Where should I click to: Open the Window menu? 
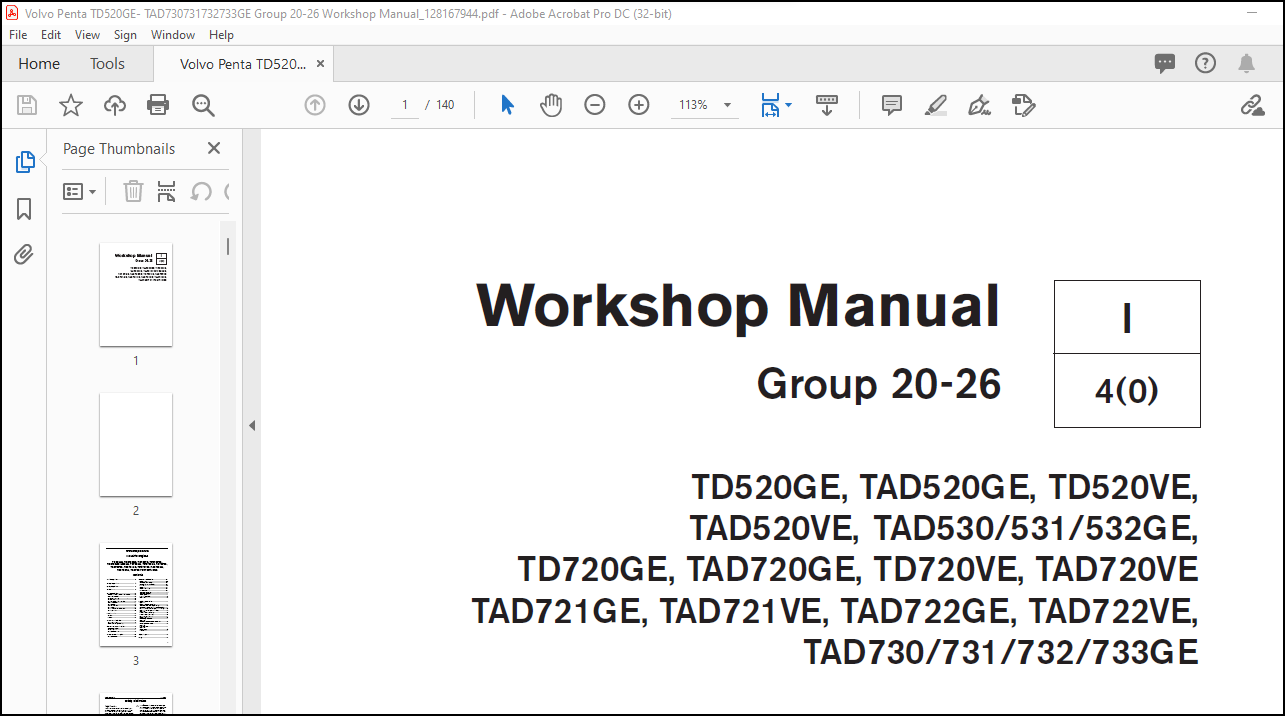pyautogui.click(x=173, y=34)
